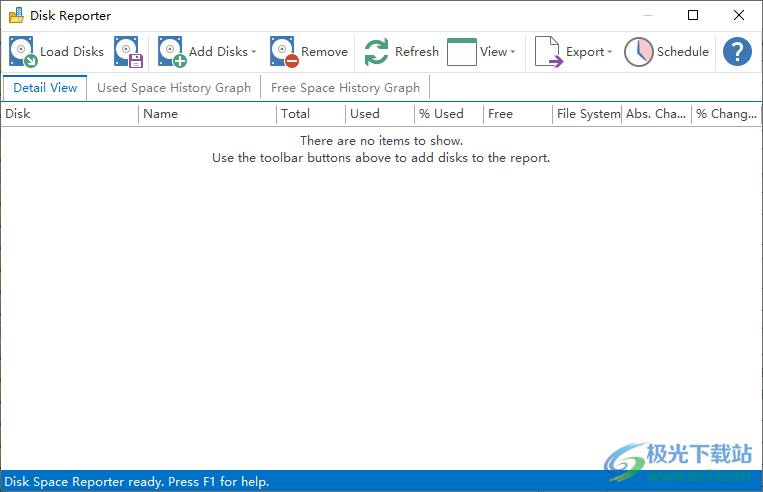This screenshot has height=492, width=763.
Task: Click the Load Disks text label
Action: coord(72,52)
